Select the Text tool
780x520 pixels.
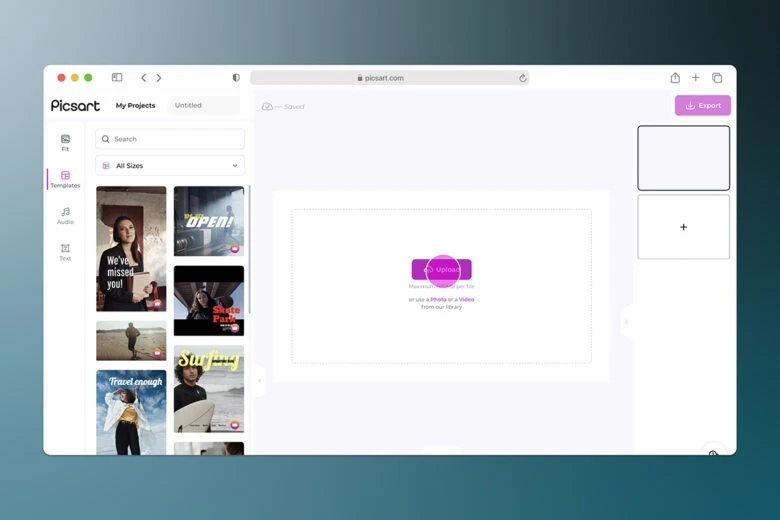point(65,252)
